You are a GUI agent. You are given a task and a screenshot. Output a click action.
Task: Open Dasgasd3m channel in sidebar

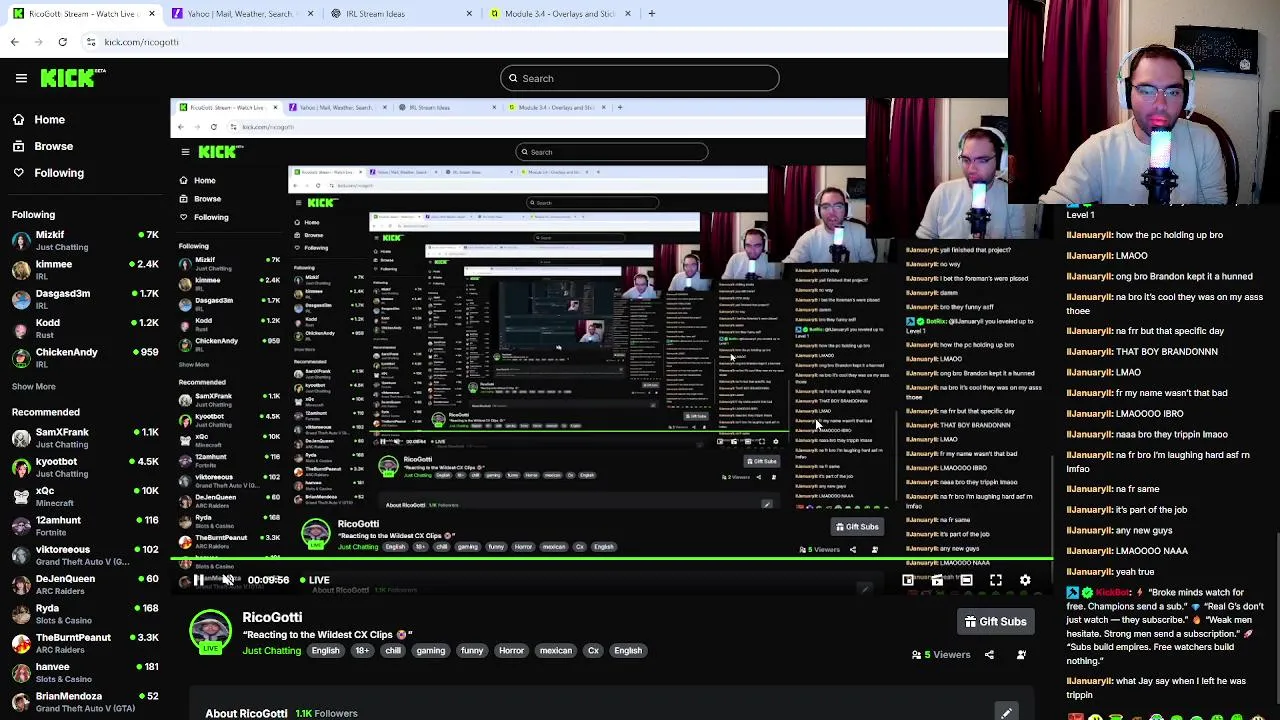click(84, 298)
